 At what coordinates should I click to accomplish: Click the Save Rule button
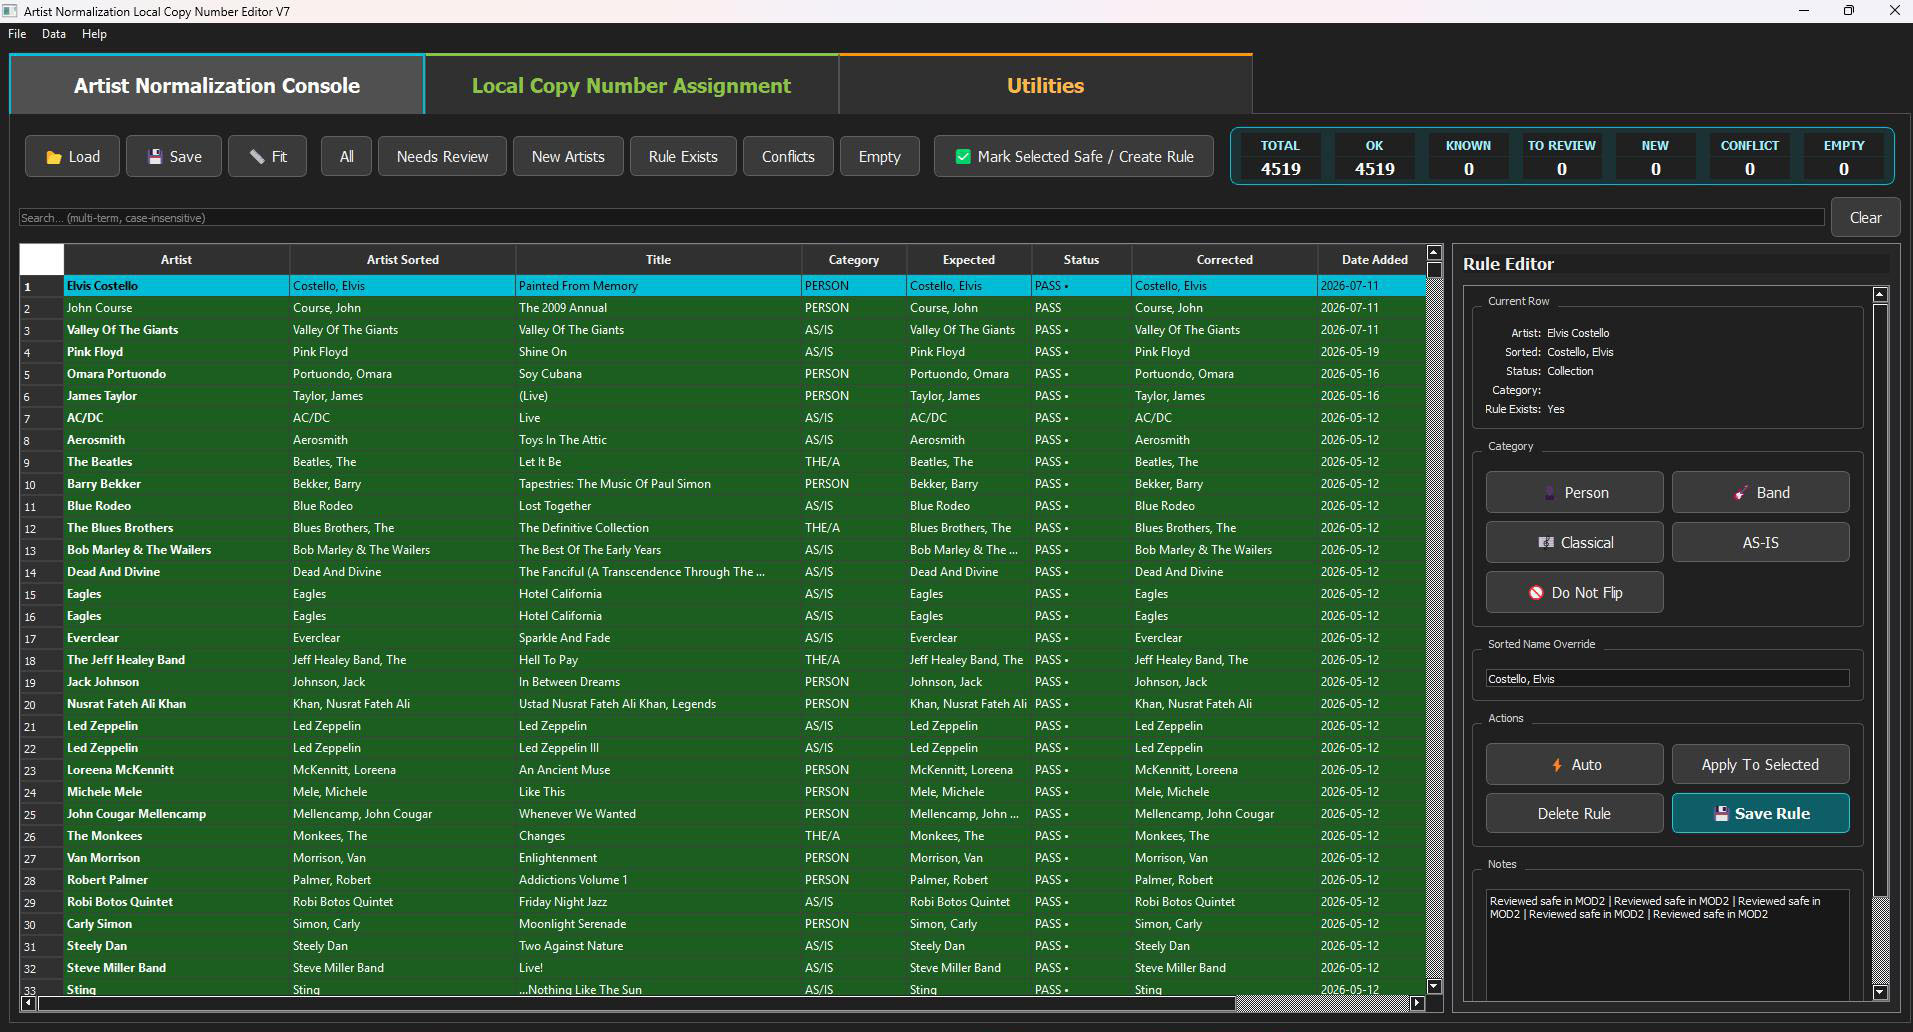pos(1760,814)
